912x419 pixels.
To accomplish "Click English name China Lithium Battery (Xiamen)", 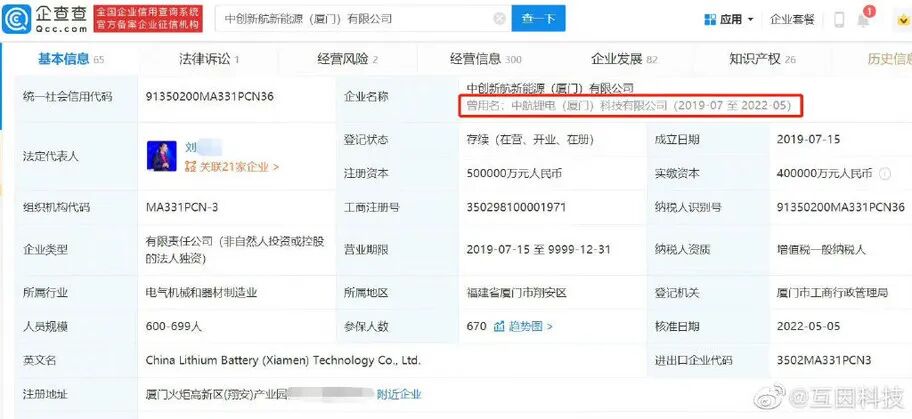I will (x=283, y=361).
